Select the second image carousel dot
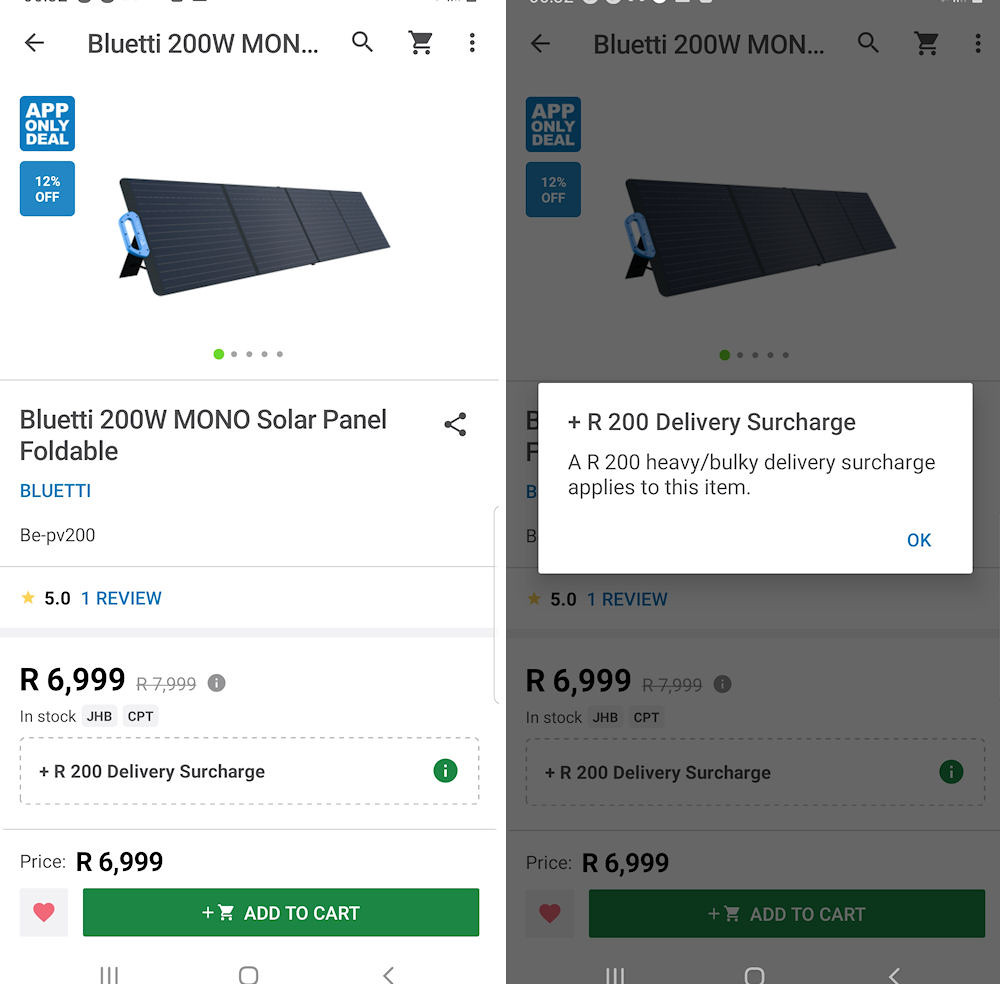1000x984 pixels. [x=234, y=354]
